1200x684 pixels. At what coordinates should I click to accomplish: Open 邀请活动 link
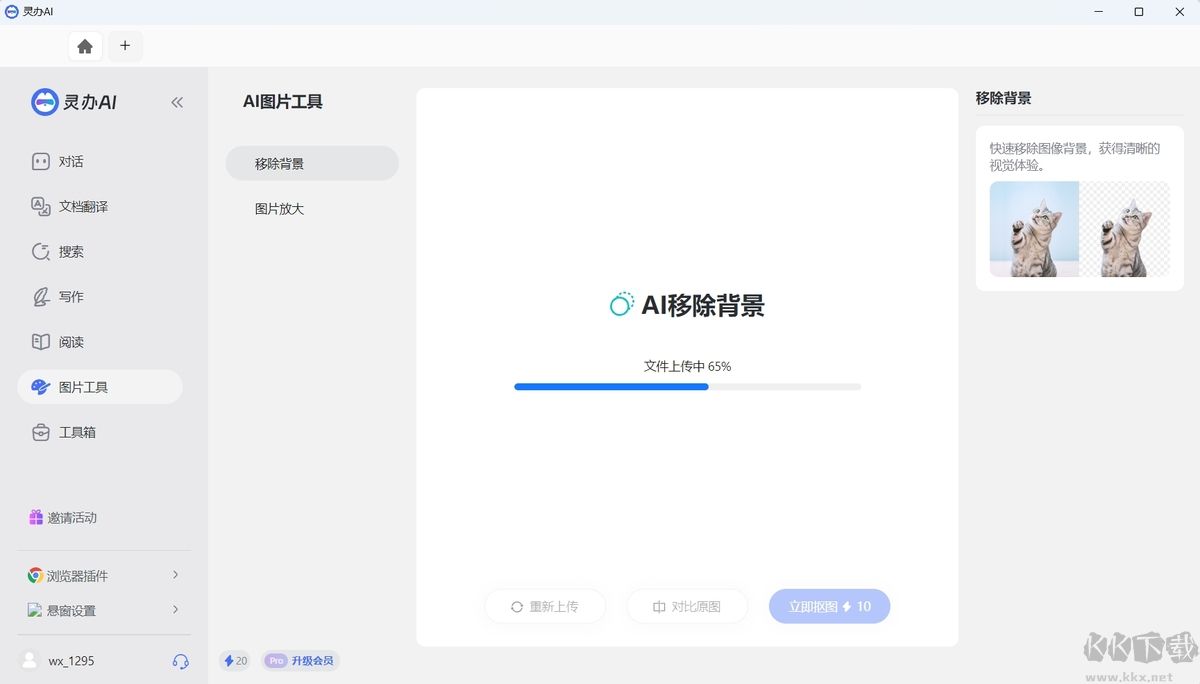coord(72,517)
